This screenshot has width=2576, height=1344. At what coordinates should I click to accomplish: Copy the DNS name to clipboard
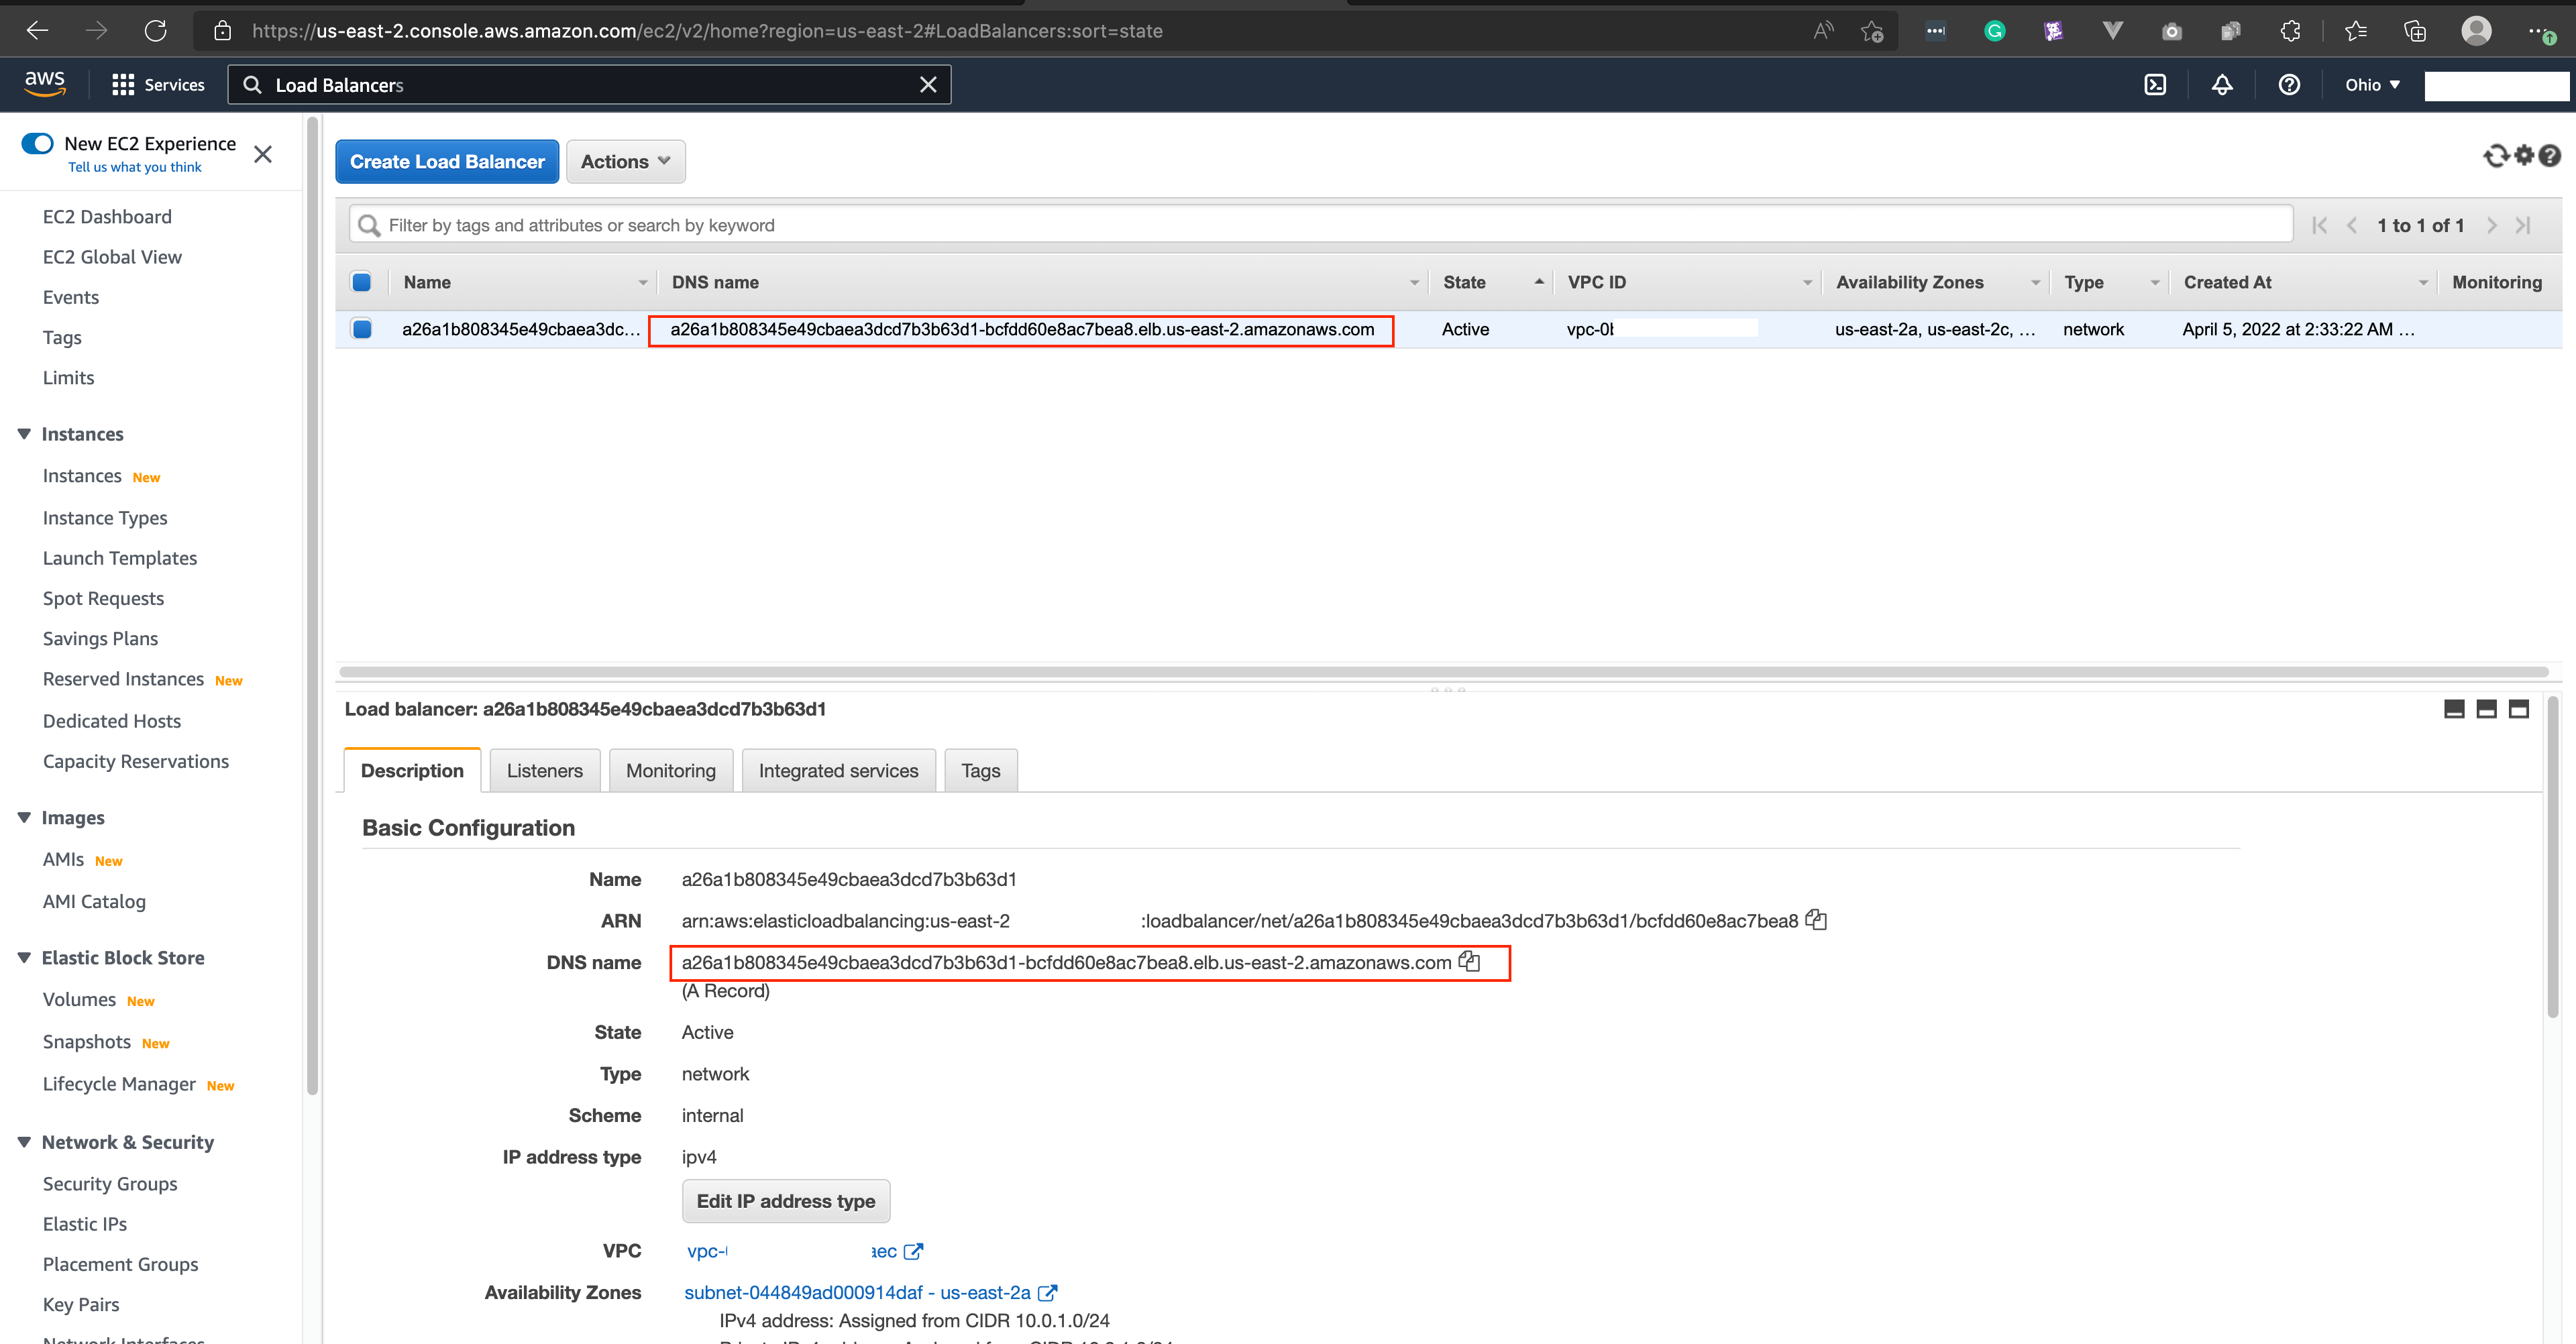tap(1469, 962)
